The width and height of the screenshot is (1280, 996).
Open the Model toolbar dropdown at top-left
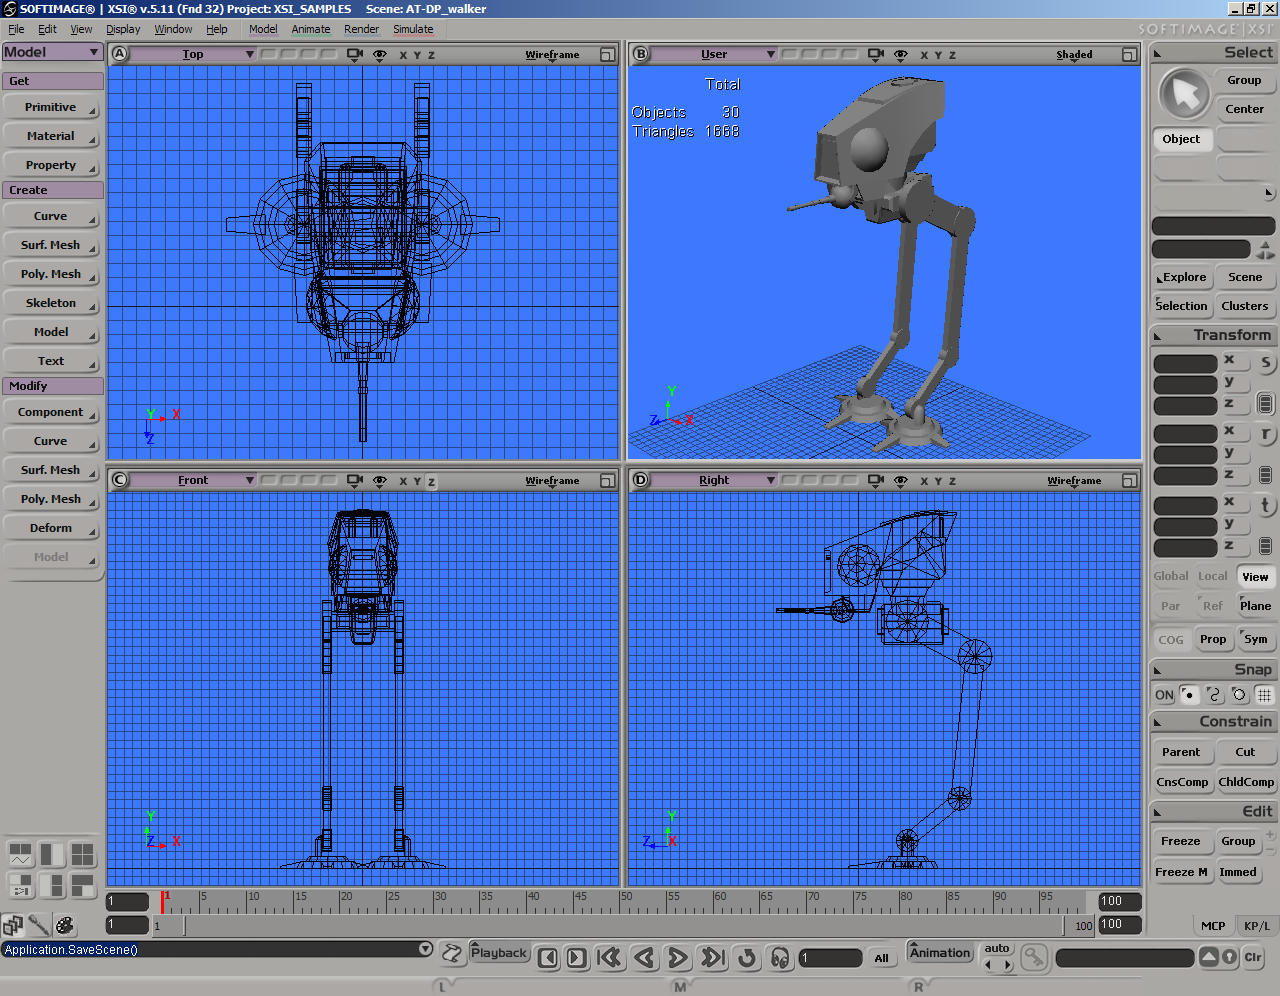(52, 52)
